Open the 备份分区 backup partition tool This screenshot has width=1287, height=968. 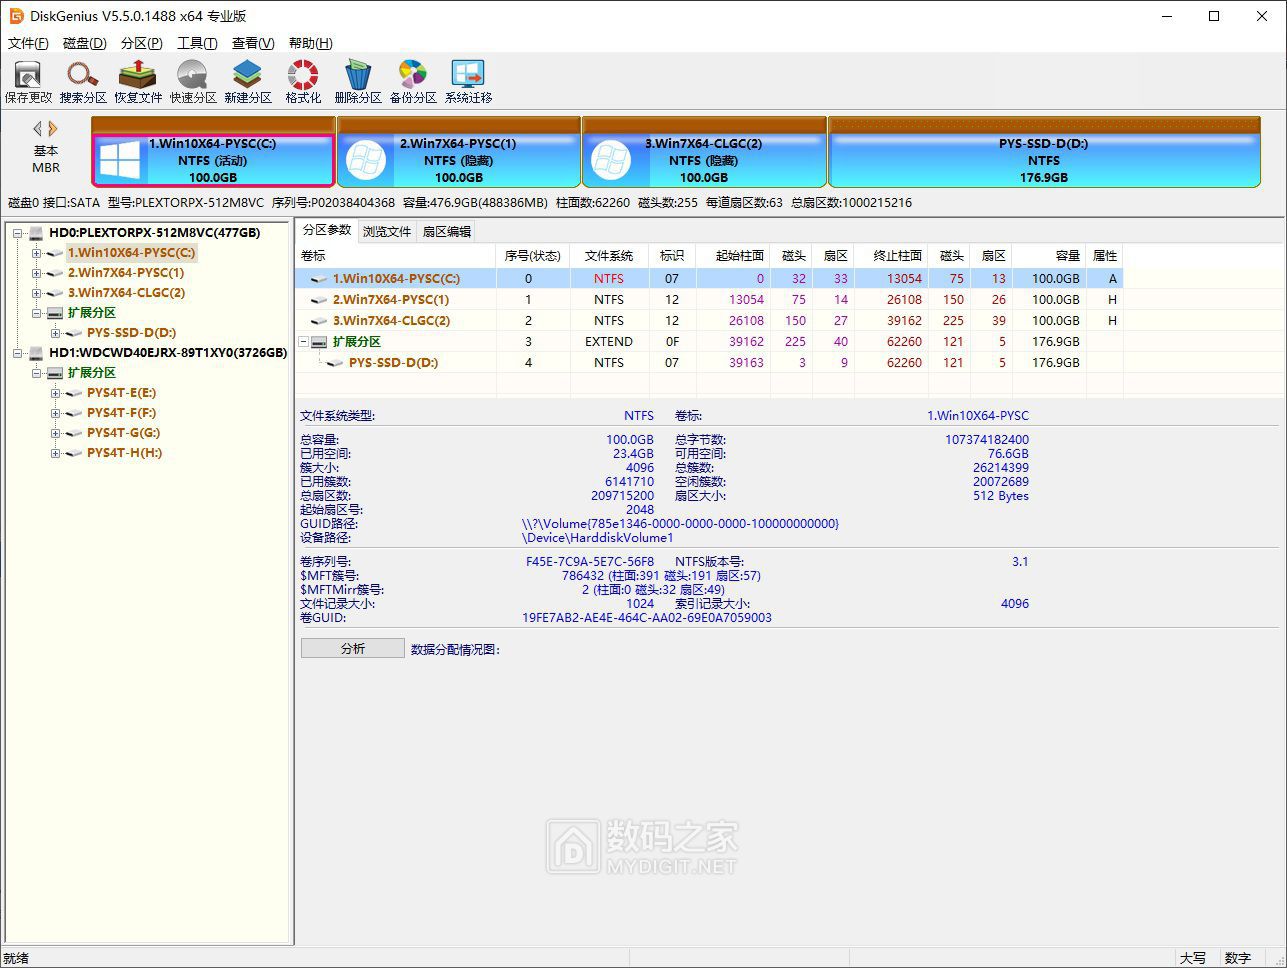point(413,82)
